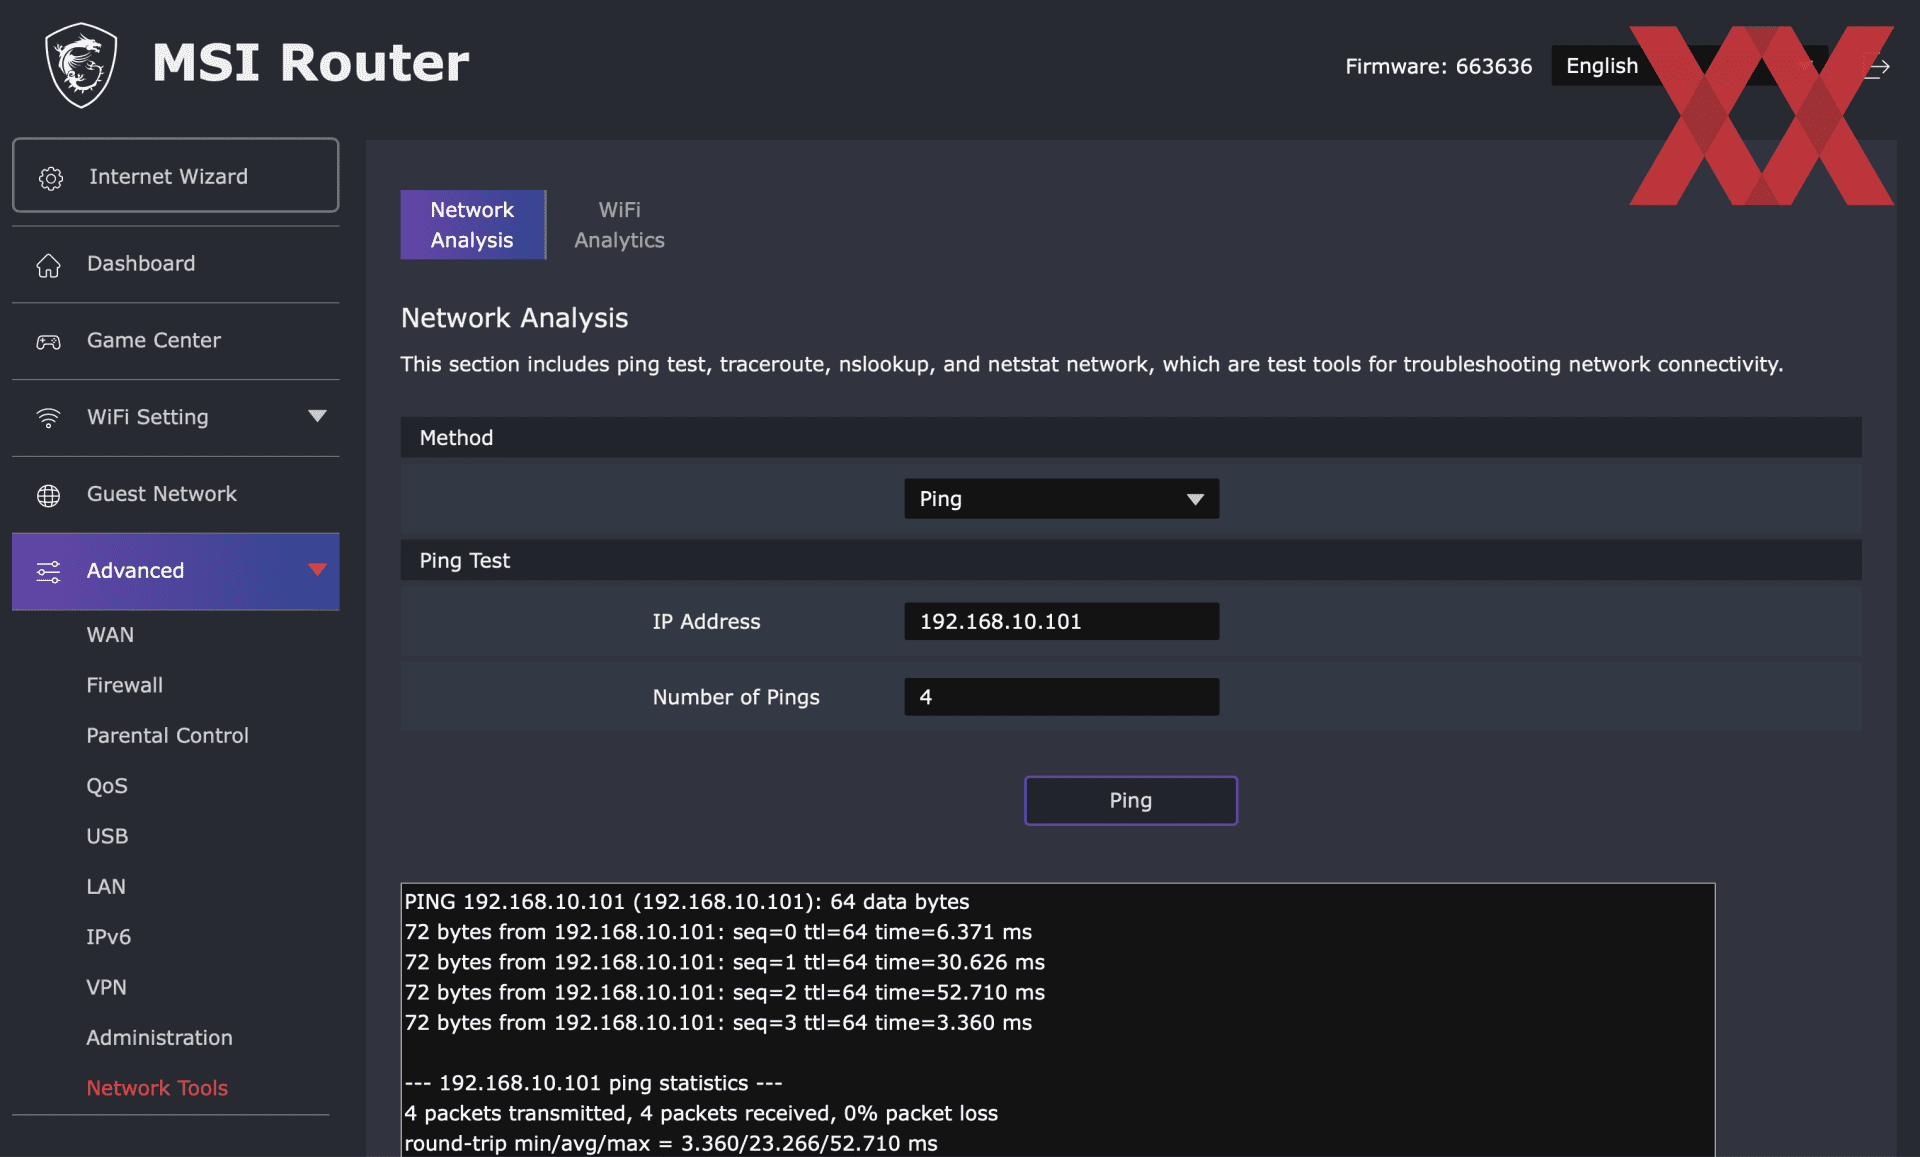Open Parental Control settings

167,735
